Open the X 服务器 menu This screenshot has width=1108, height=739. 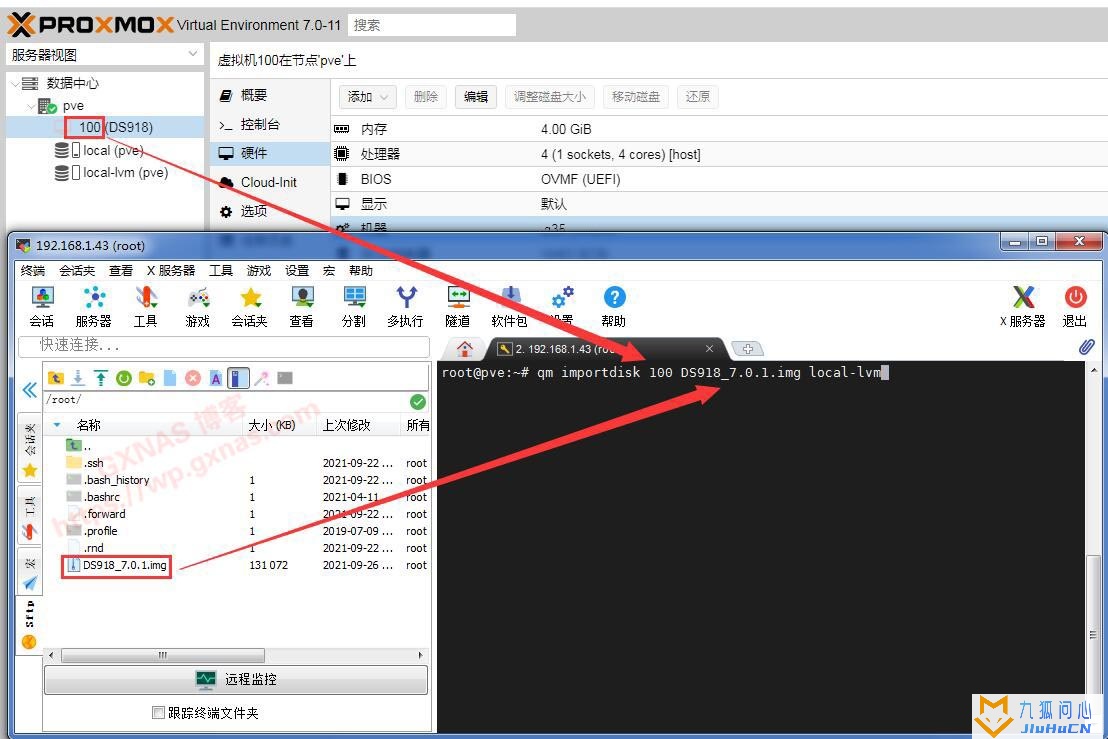170,271
